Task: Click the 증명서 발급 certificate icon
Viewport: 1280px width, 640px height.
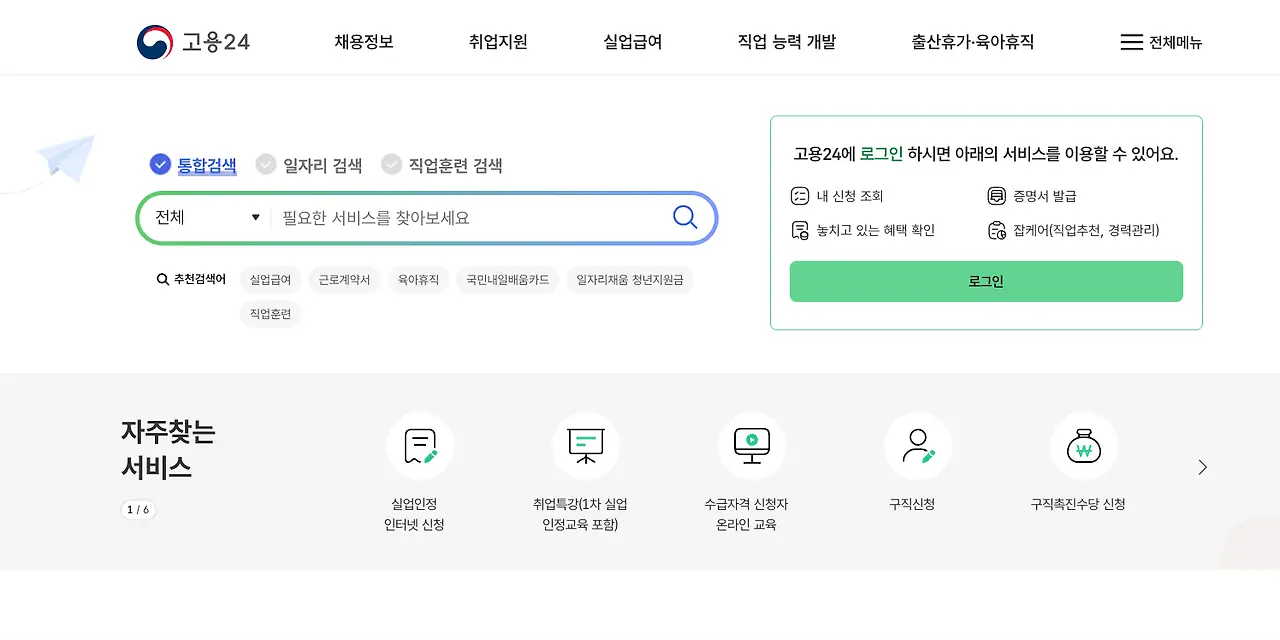Action: [x=996, y=196]
